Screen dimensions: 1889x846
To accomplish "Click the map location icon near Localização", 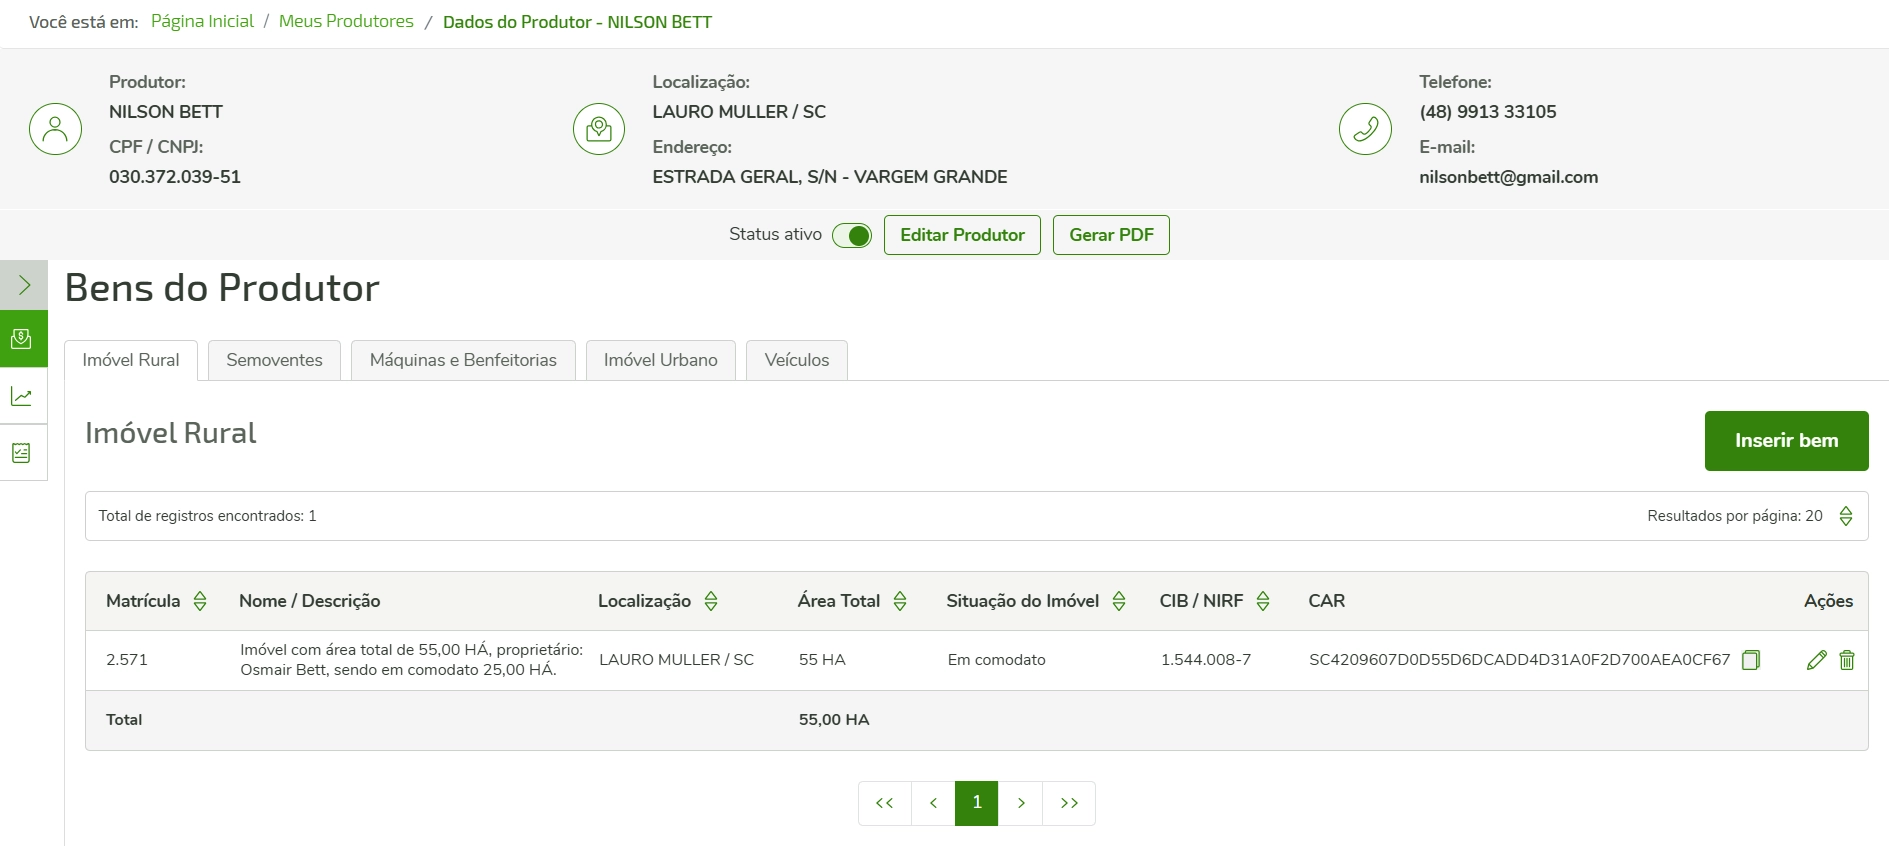I will [598, 129].
